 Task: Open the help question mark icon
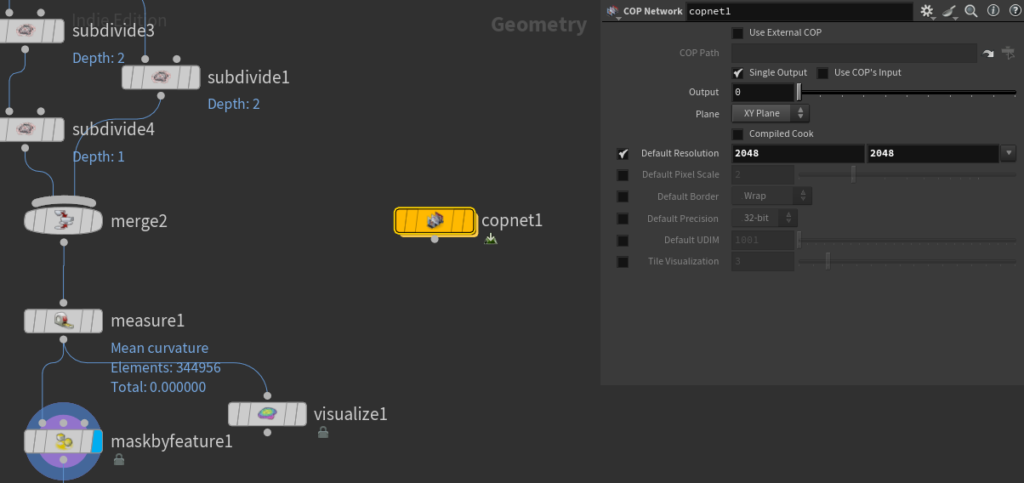(1011, 11)
